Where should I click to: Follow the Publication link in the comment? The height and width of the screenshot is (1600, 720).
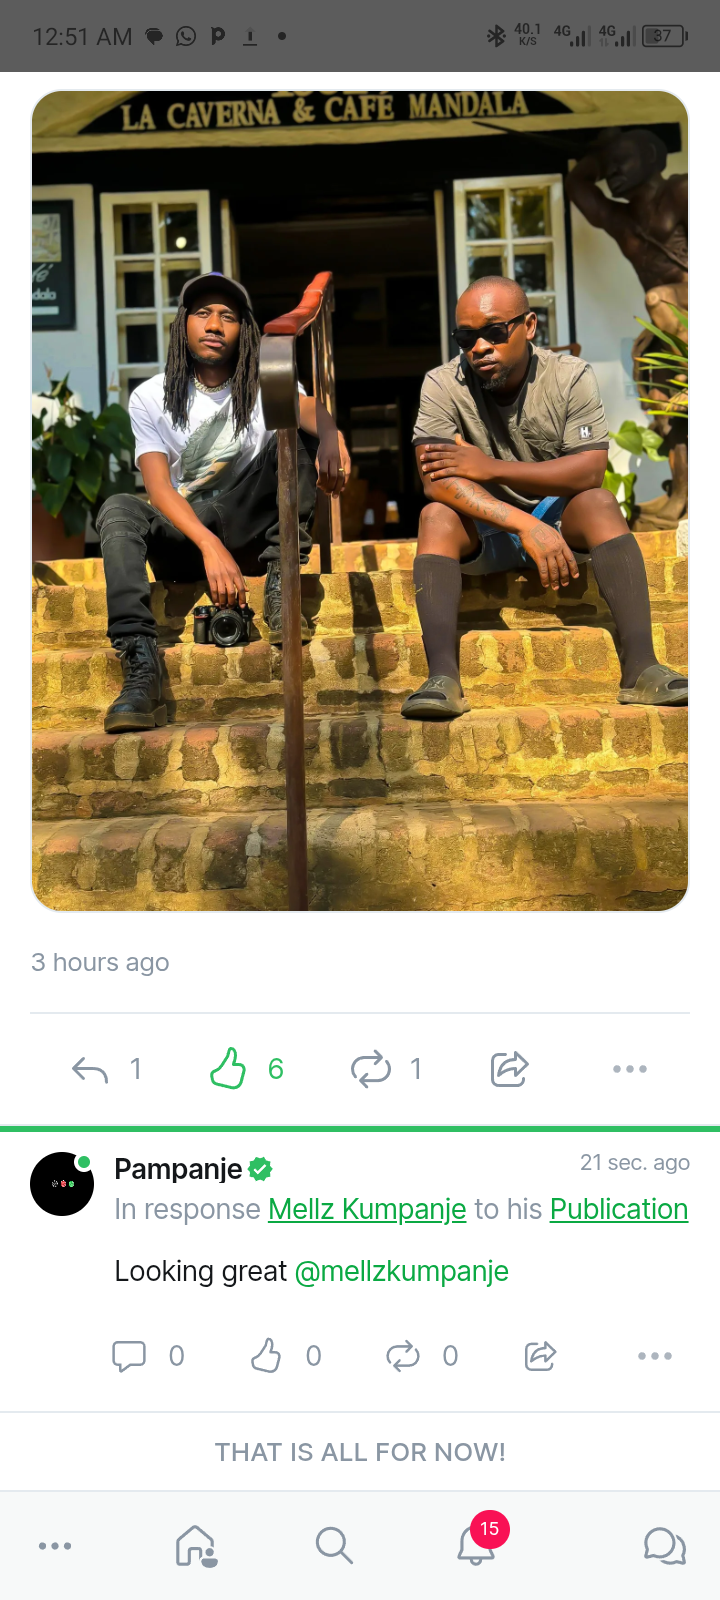pyautogui.click(x=619, y=1209)
